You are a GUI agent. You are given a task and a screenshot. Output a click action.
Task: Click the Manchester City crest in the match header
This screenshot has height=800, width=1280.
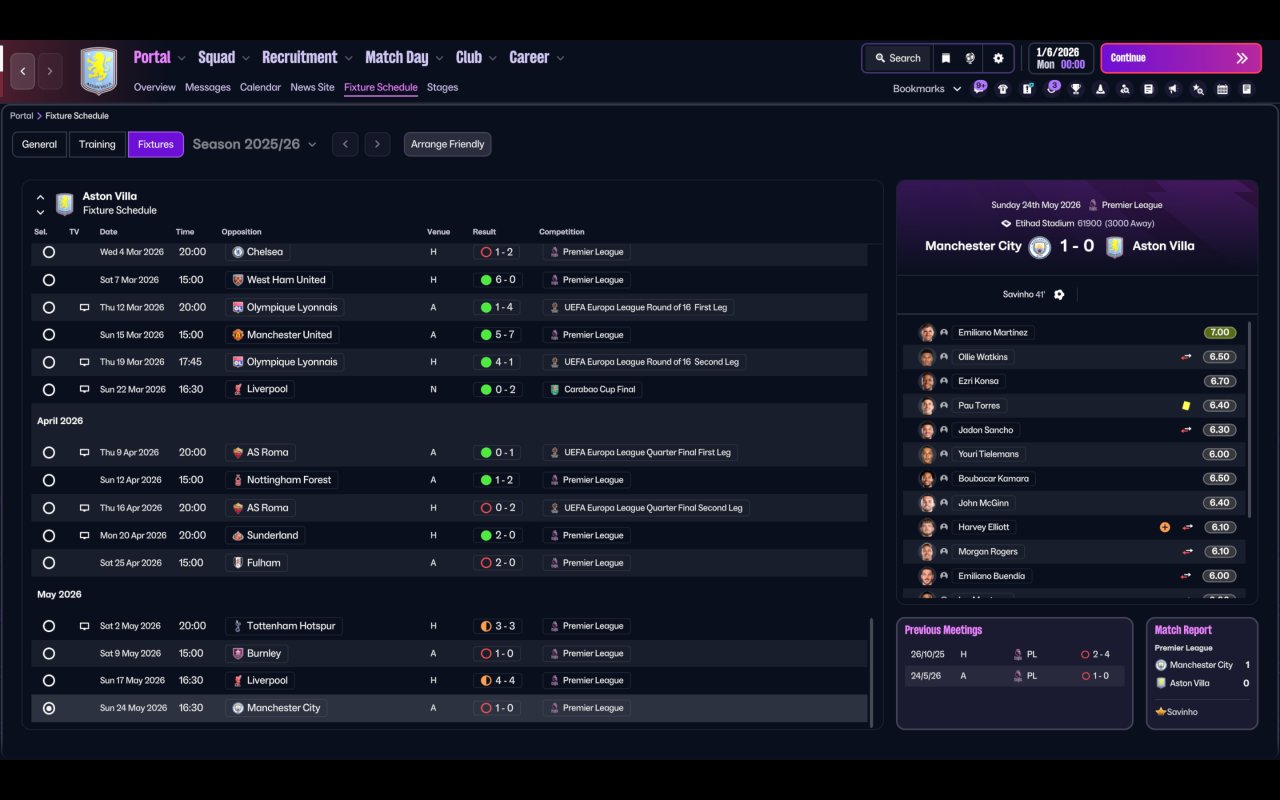coord(1040,247)
